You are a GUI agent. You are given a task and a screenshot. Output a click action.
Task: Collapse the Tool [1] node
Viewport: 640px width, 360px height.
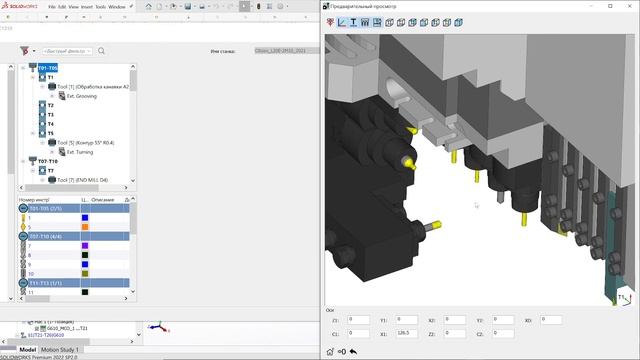[x=42, y=87]
